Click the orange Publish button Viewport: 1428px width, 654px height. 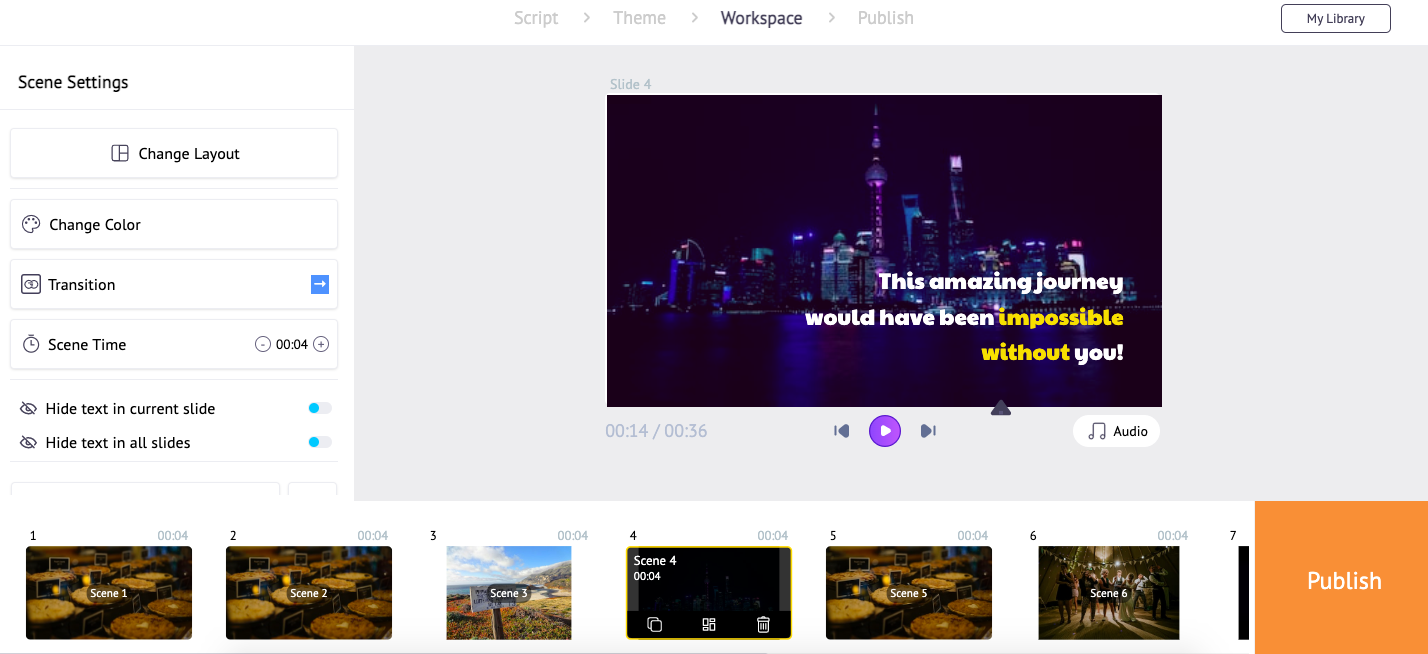(1343, 580)
